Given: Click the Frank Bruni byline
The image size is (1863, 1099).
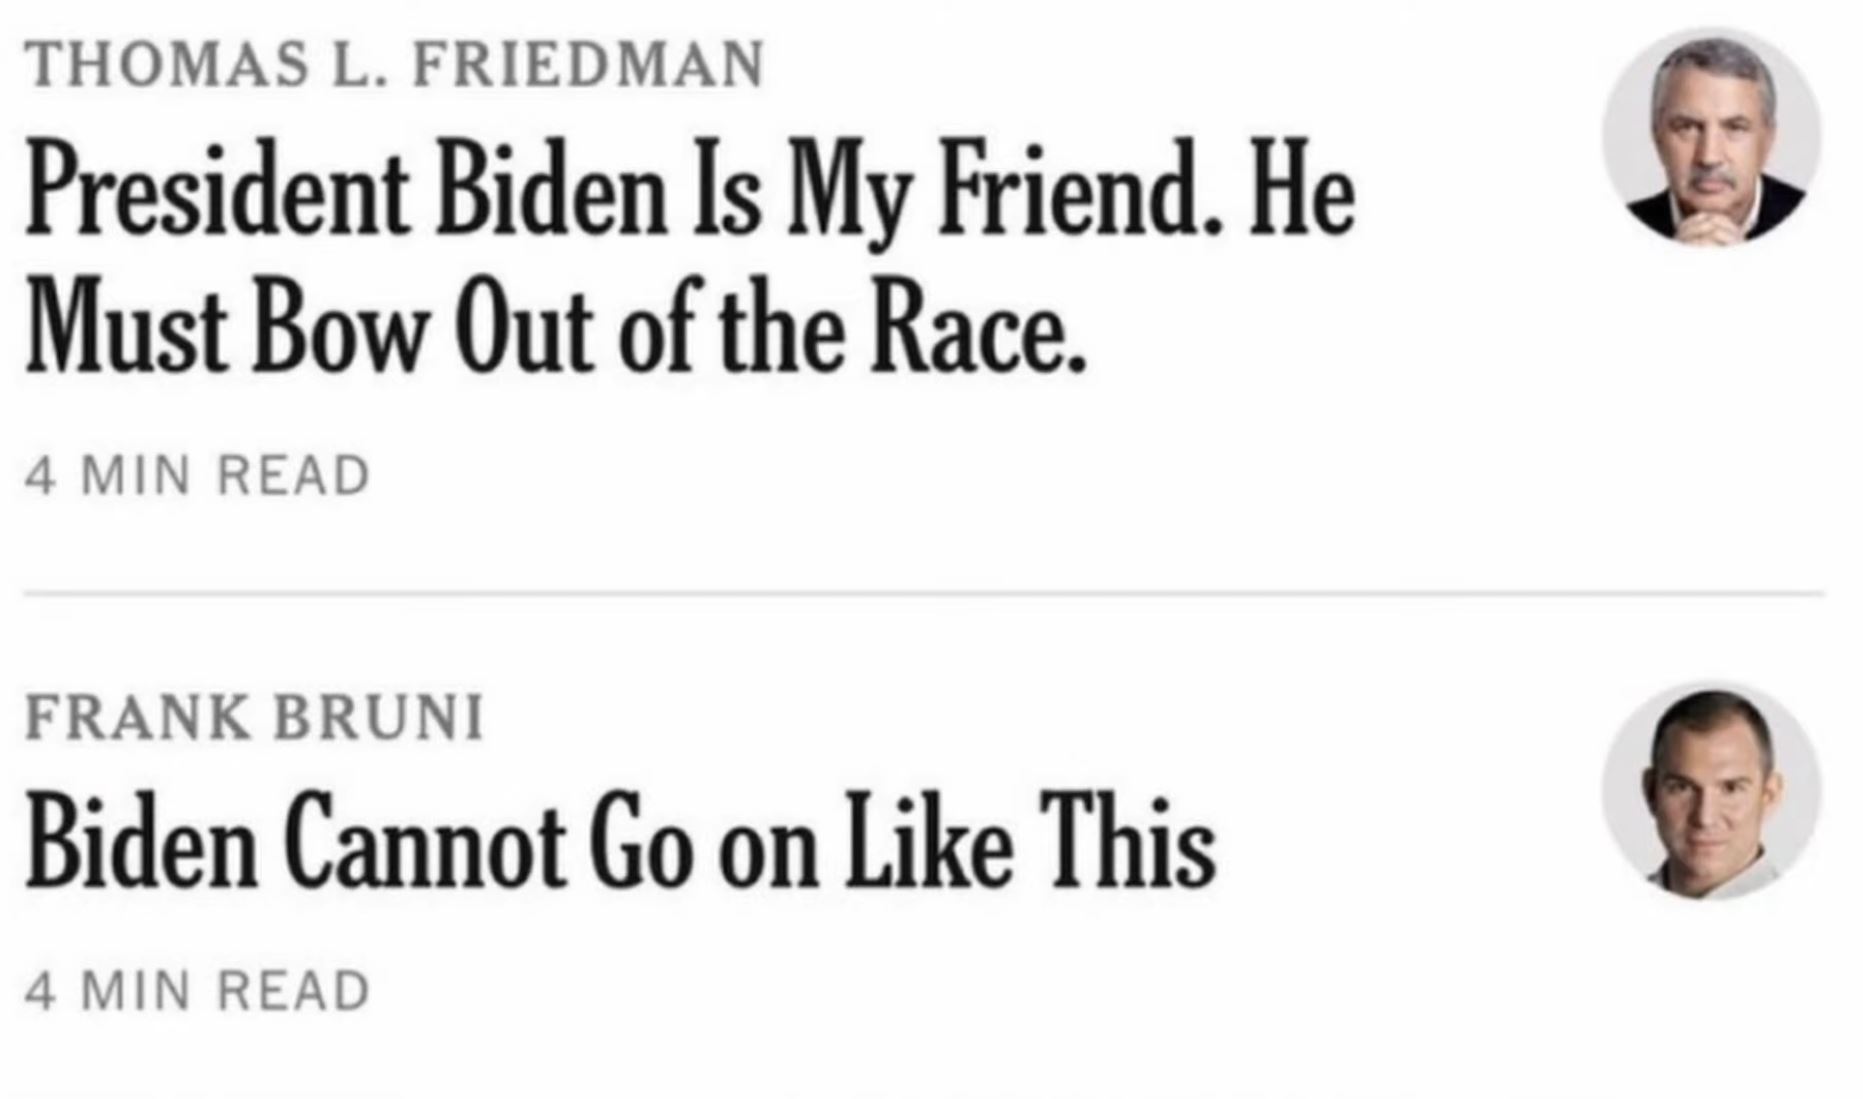Looking at the screenshot, I should (x=254, y=716).
